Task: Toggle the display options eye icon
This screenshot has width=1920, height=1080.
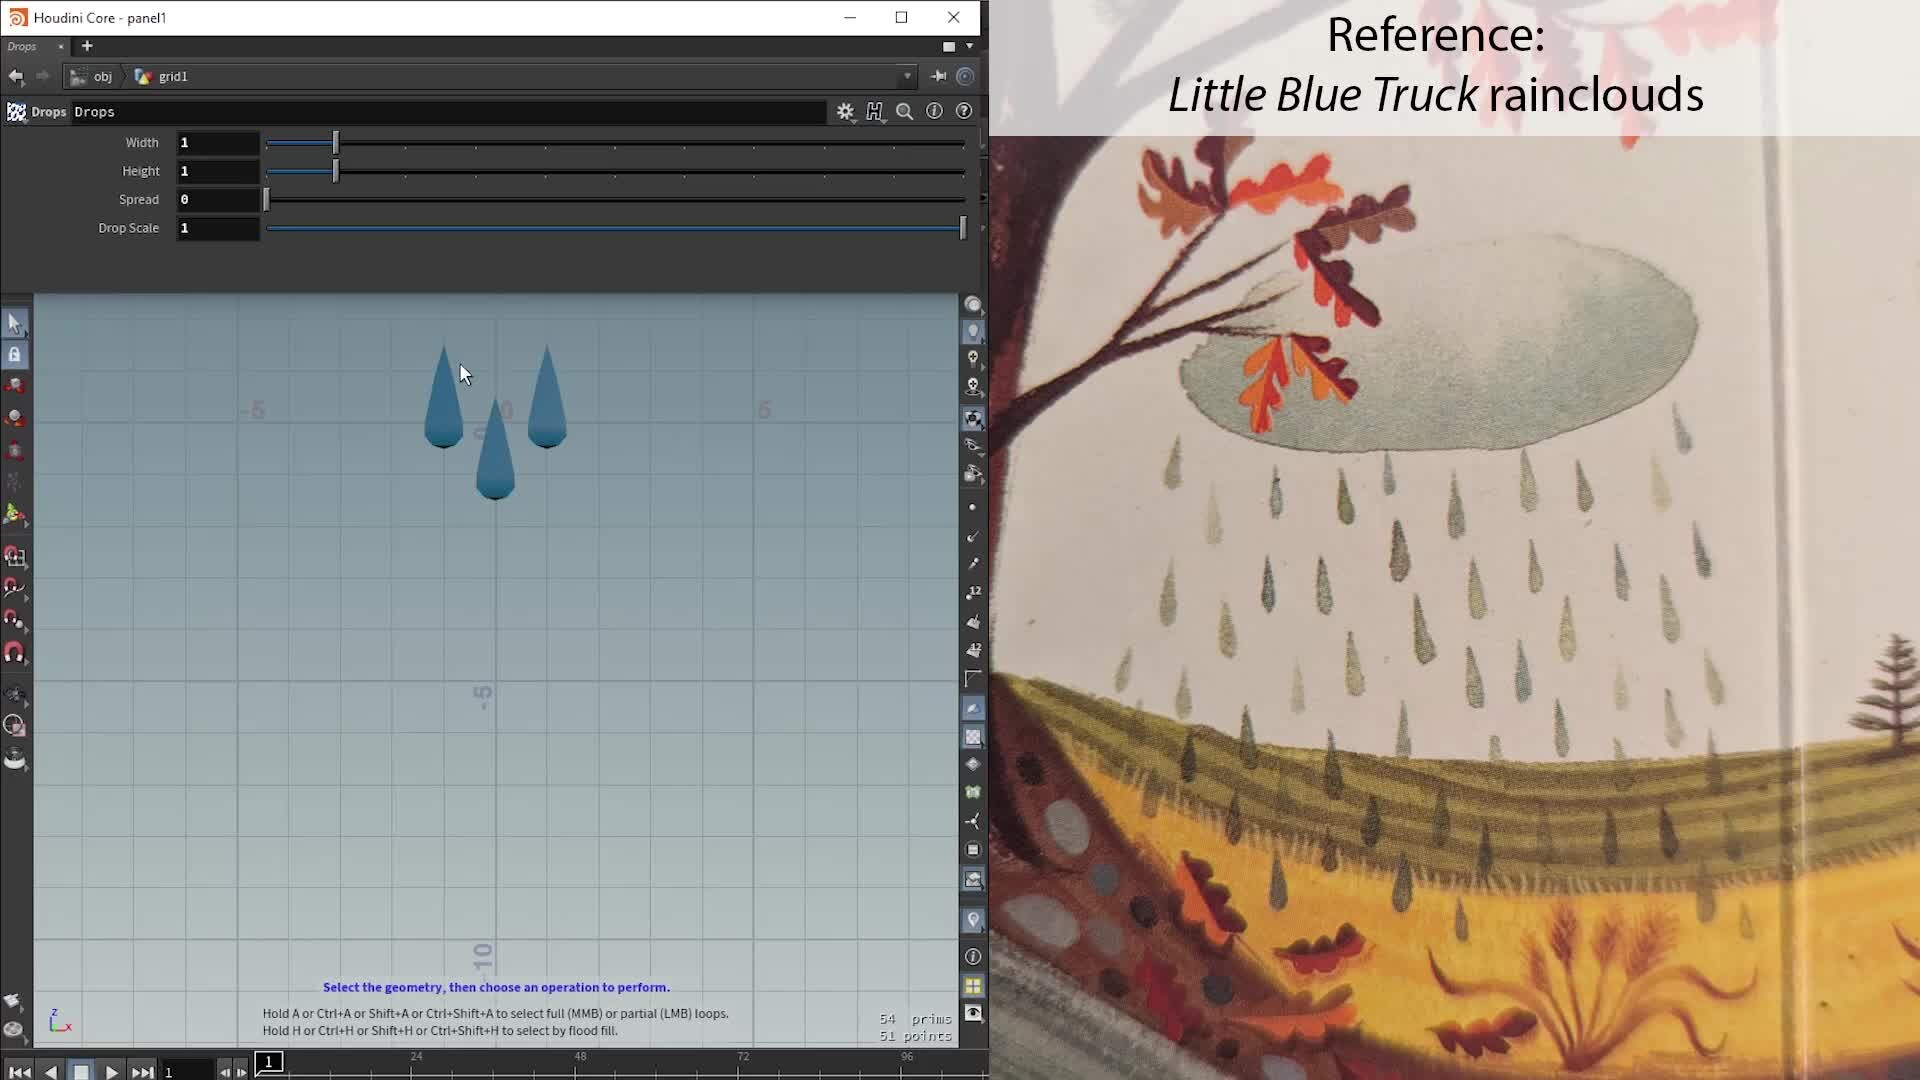Action: coord(973,1013)
